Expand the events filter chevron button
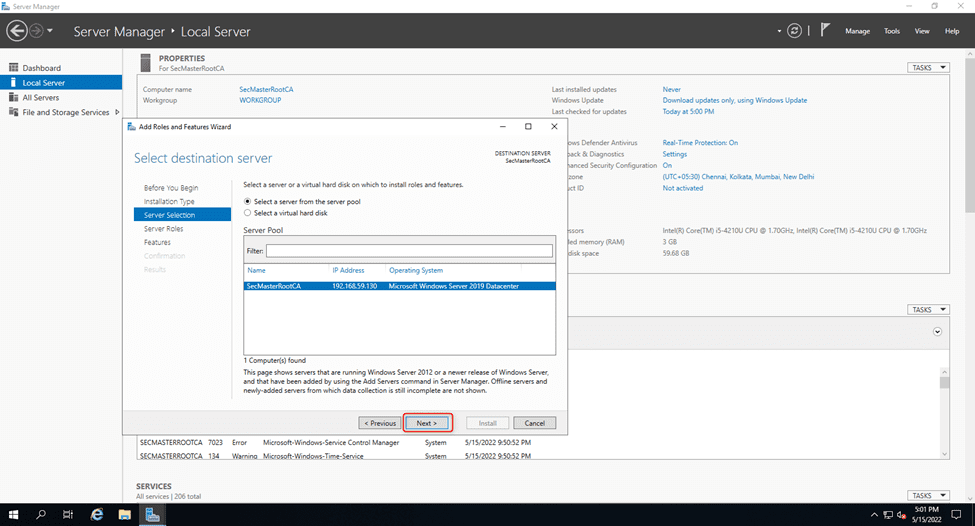975x526 pixels. (937, 332)
